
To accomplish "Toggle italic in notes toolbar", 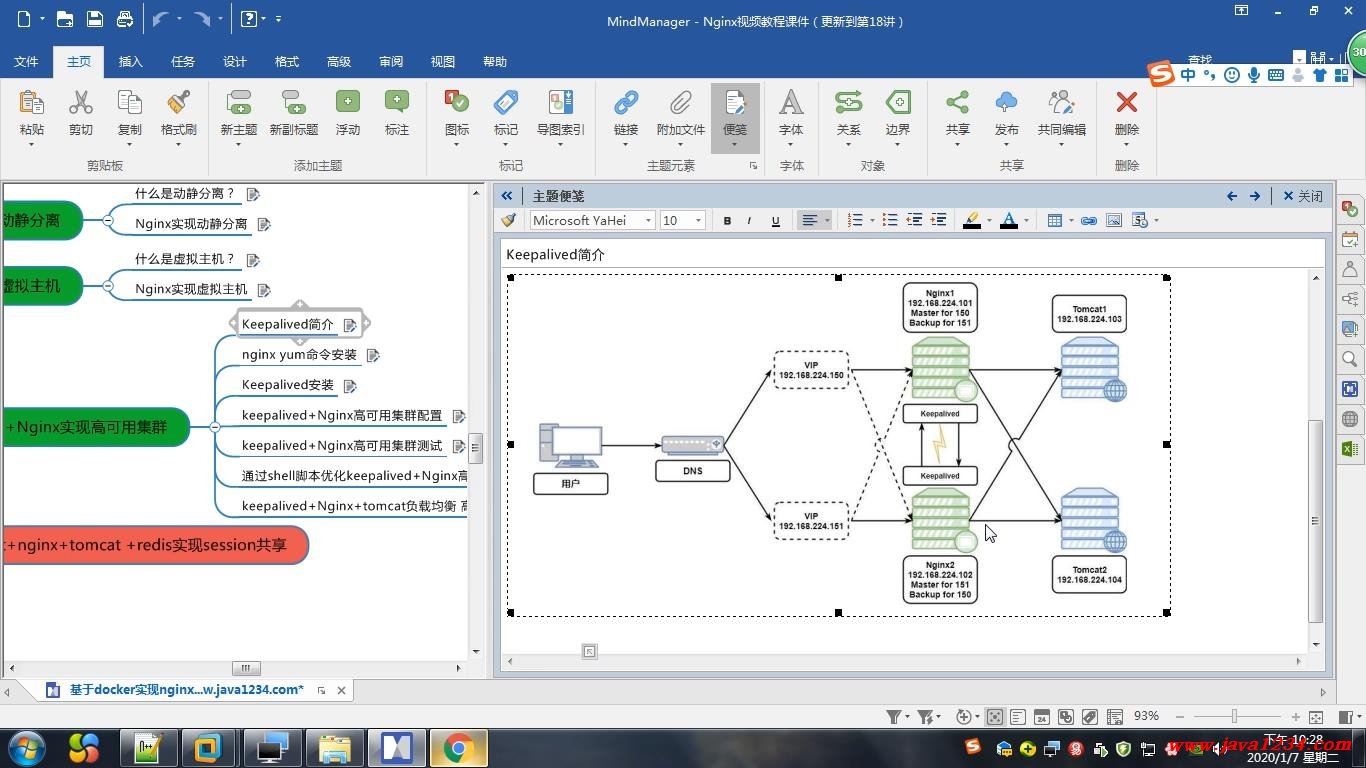I will coord(750,221).
